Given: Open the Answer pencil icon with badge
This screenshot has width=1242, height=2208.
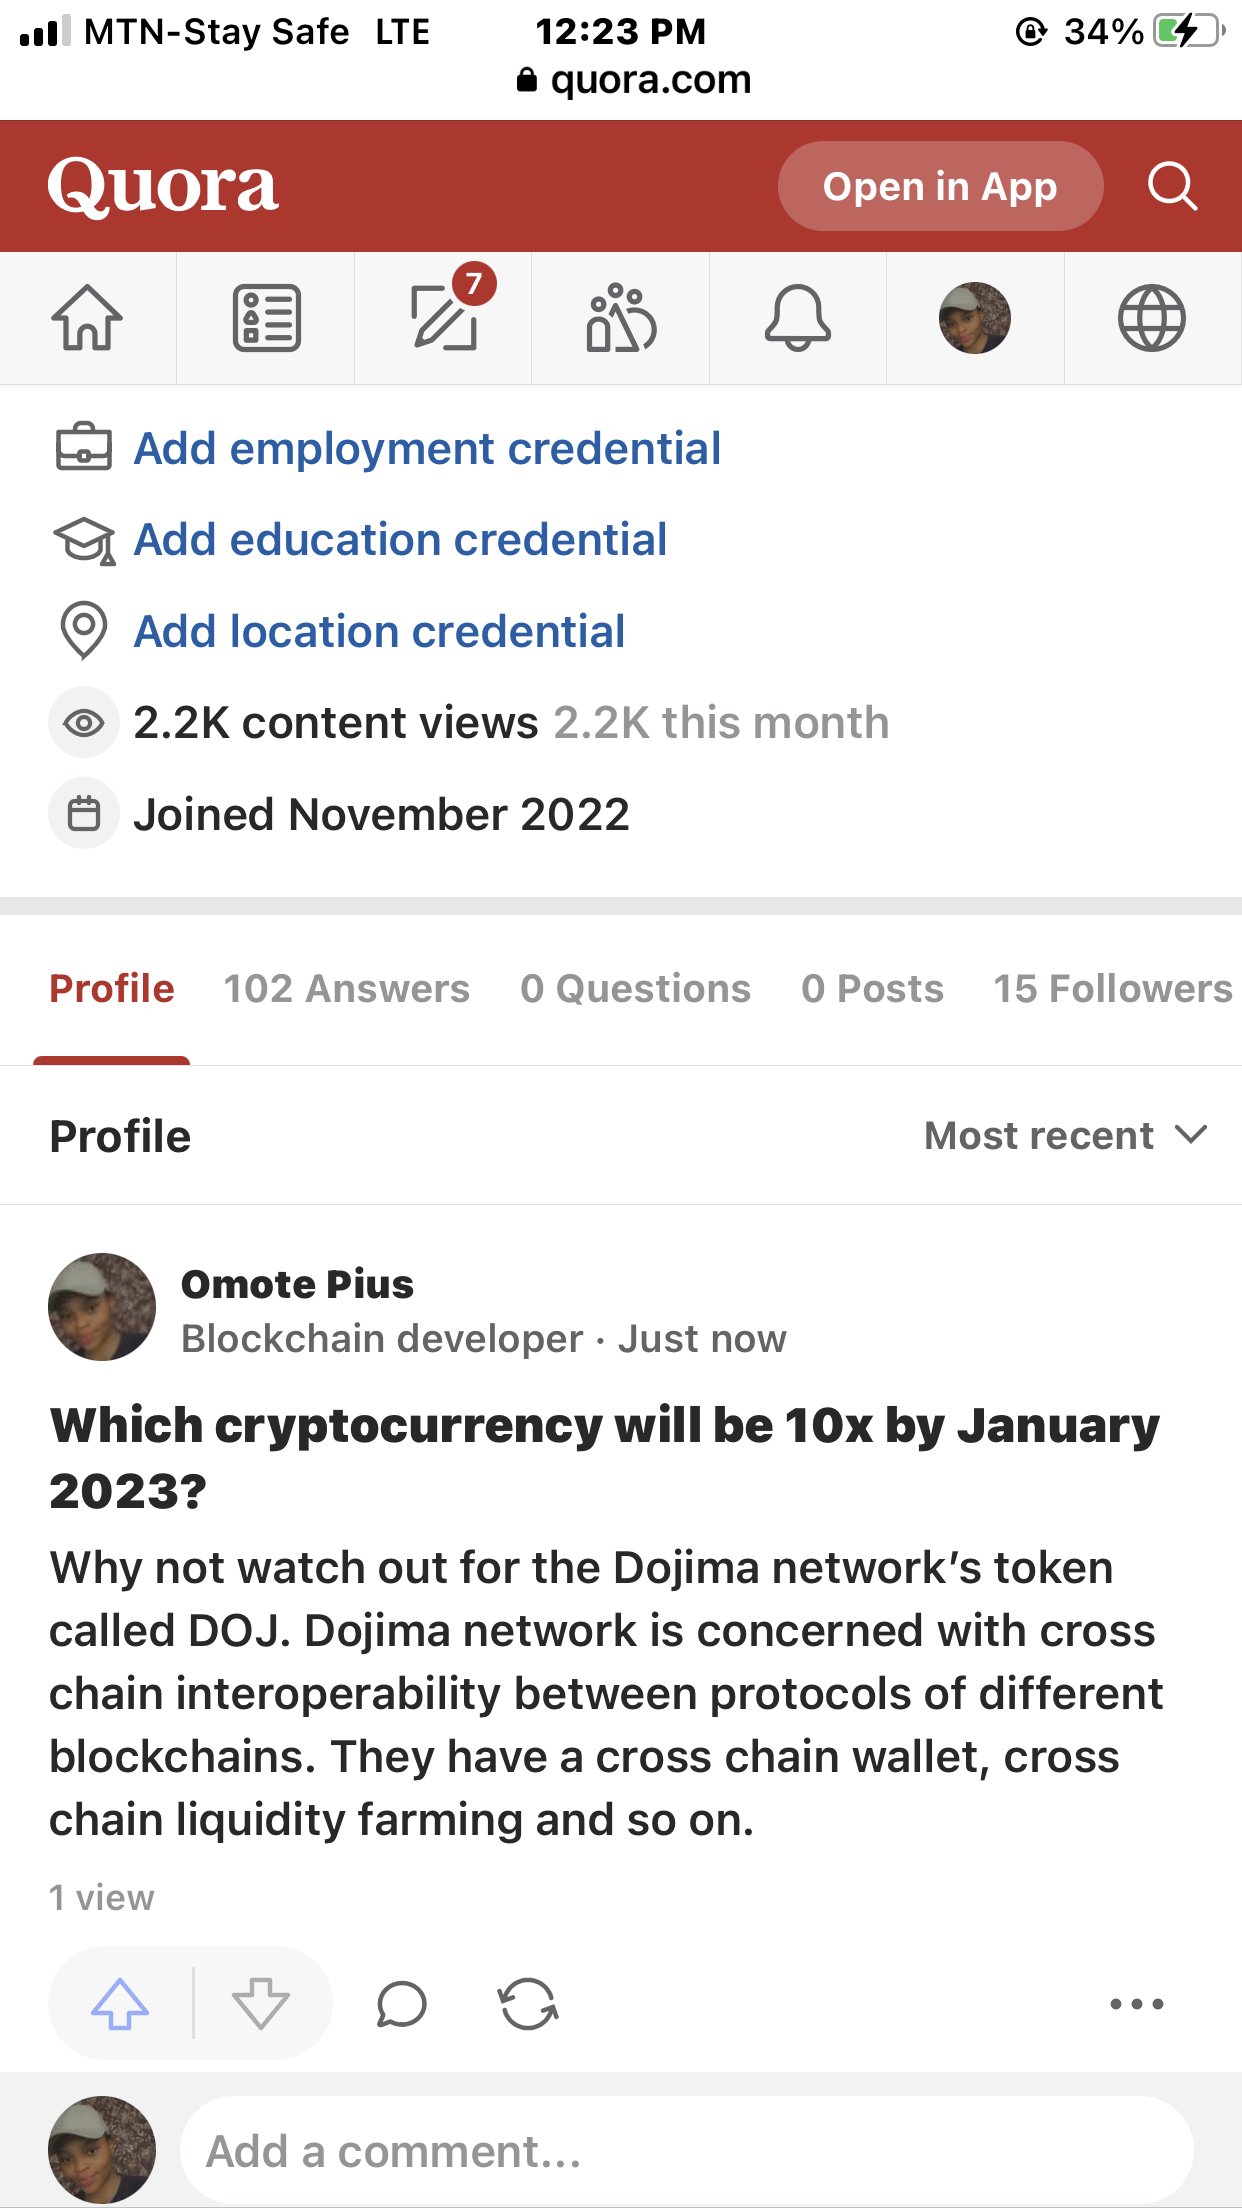Looking at the screenshot, I should (x=444, y=318).
